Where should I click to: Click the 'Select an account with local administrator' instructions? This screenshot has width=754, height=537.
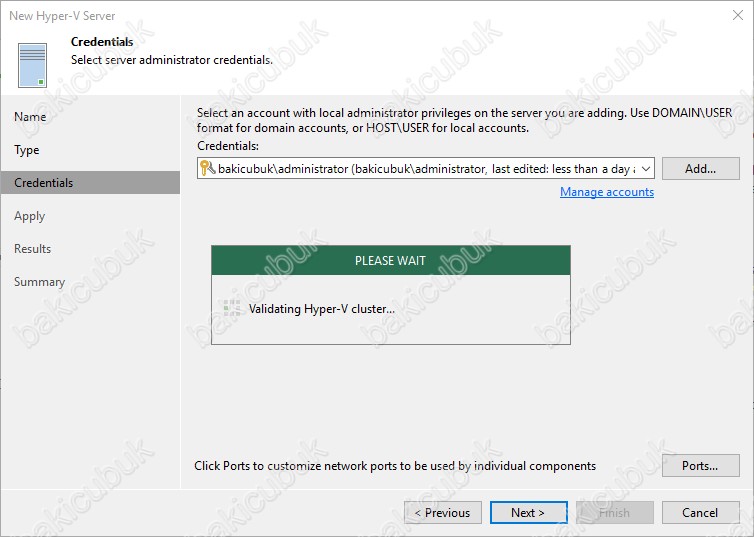(x=465, y=120)
